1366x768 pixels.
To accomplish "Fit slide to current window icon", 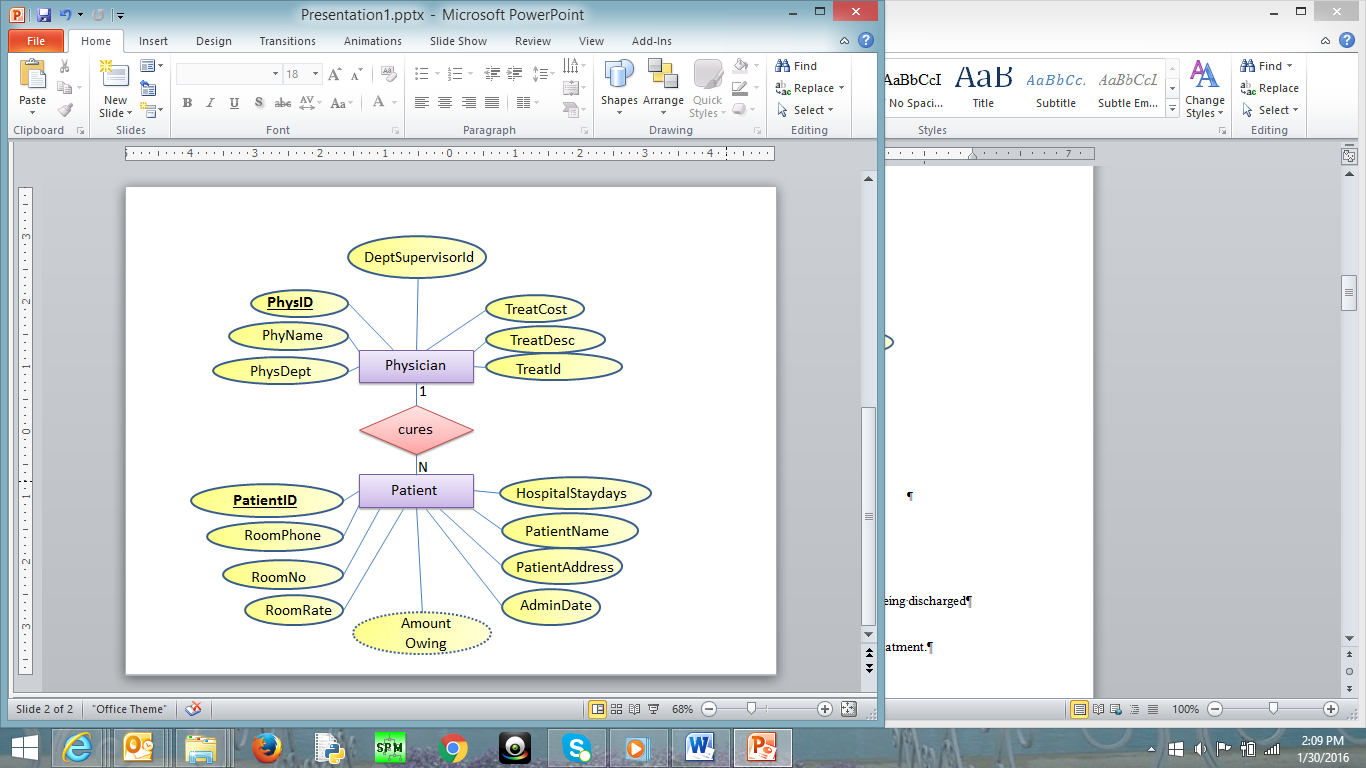I will click(x=848, y=709).
